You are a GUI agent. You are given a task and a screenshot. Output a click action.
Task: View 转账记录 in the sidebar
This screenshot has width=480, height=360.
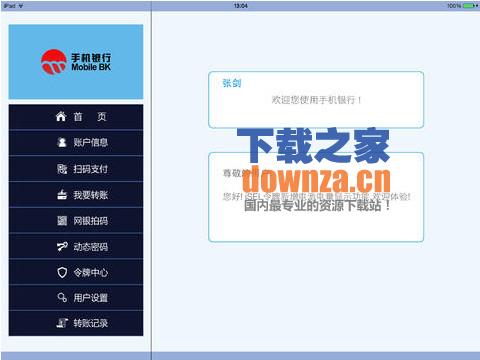pos(76,323)
